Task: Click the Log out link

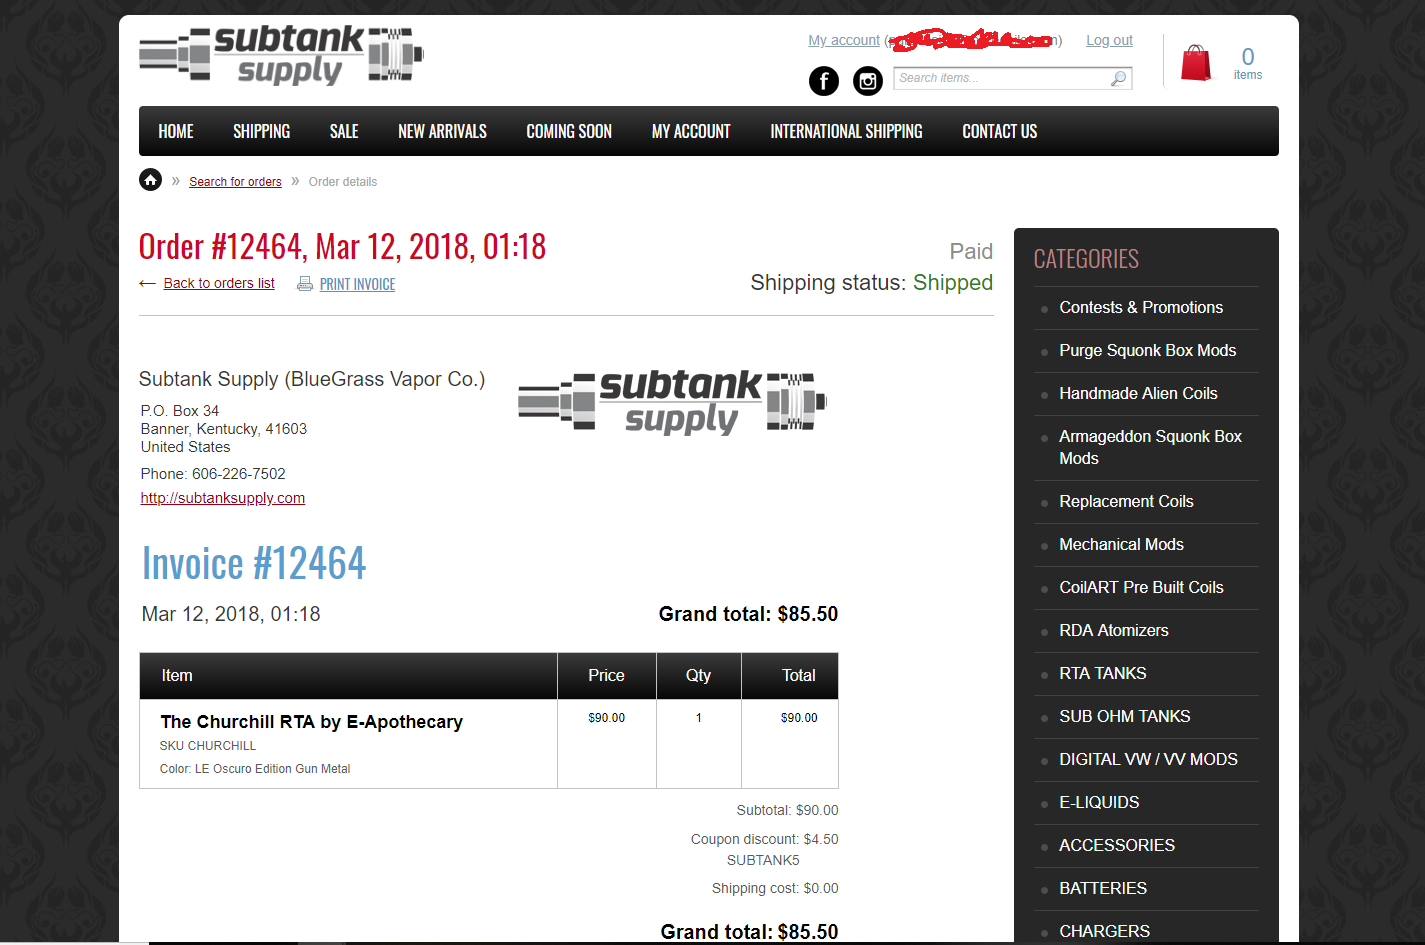Action: tap(1109, 40)
